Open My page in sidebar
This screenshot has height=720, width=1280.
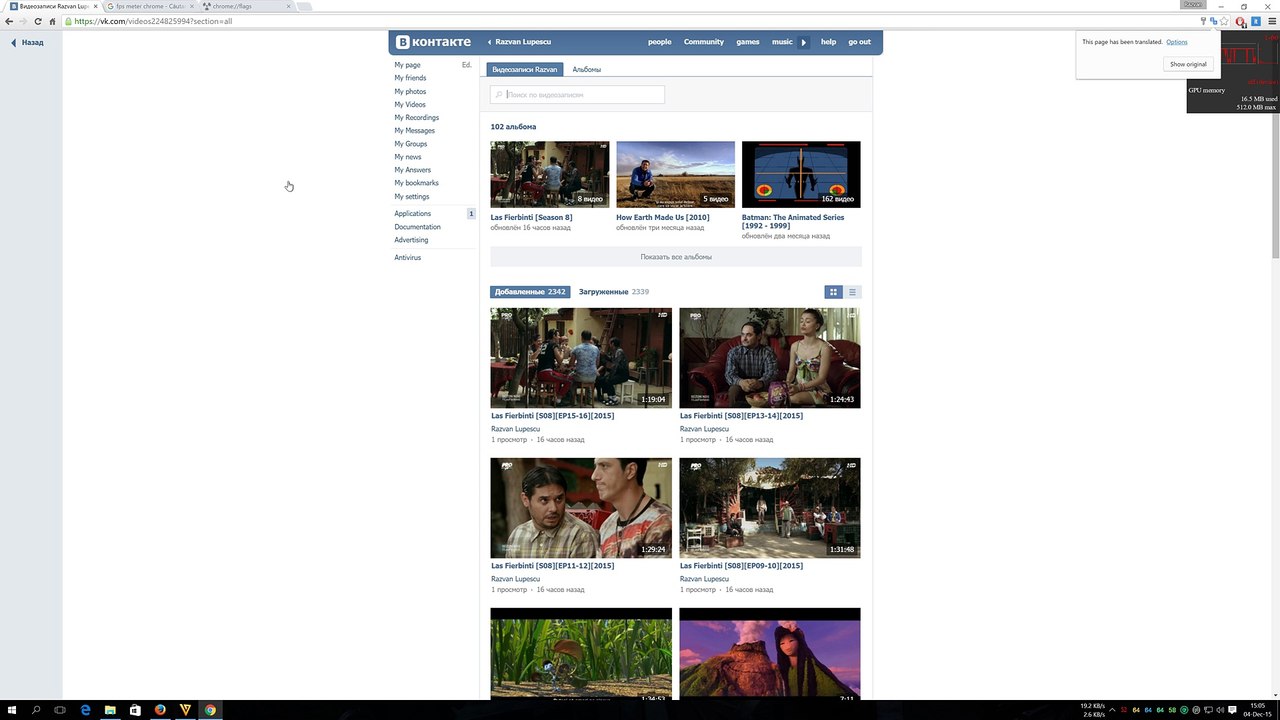click(408, 65)
